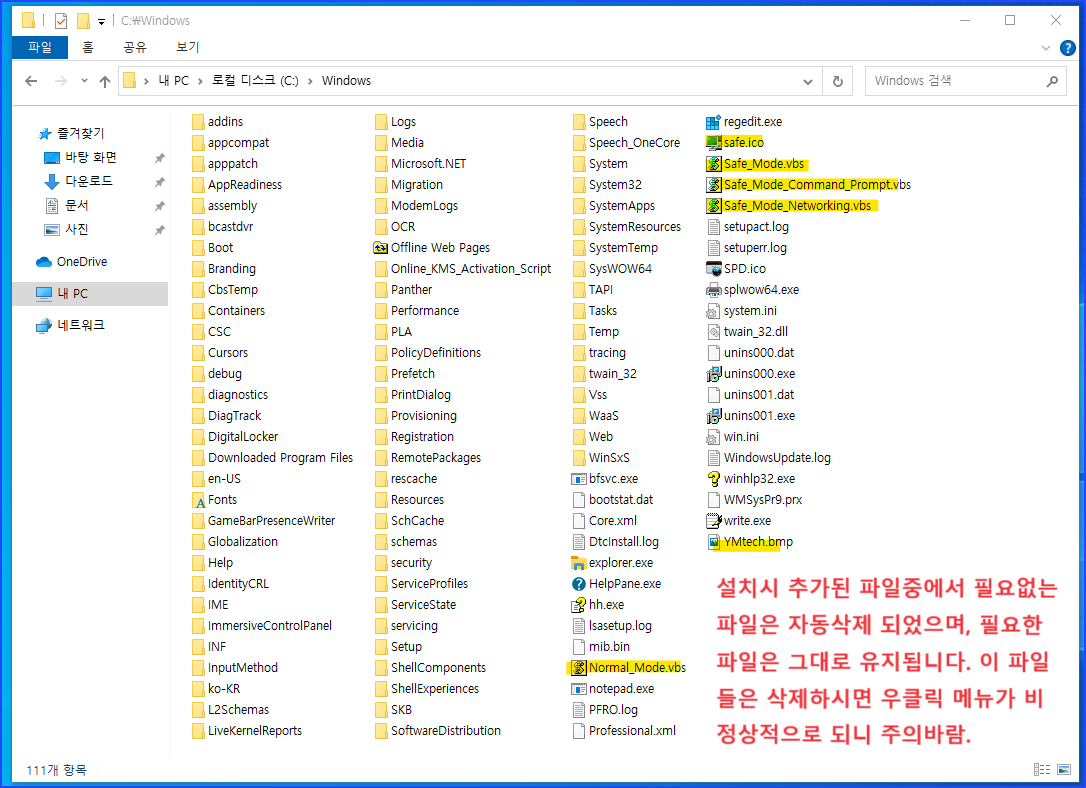Viewport: 1086px width, 788px height.
Task: Click the new folder icon in title bar
Action: (x=83, y=21)
